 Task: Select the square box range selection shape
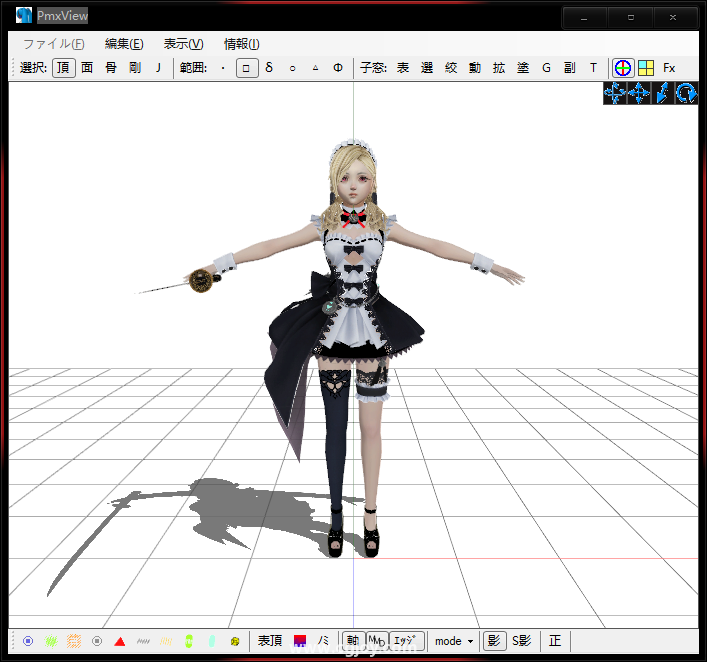click(x=247, y=68)
